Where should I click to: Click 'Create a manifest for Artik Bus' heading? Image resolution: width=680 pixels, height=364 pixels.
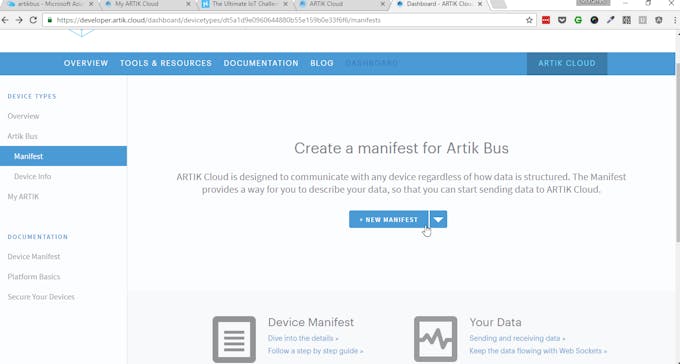point(401,148)
